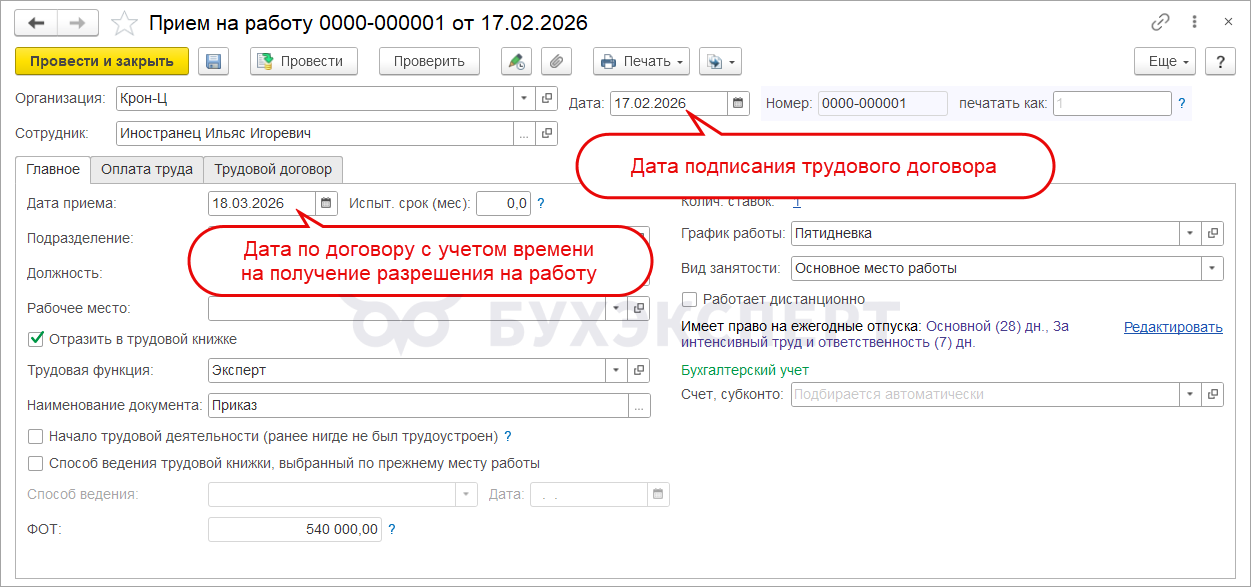
Task: Click the Колич. ставок value link
Action: 797,202
